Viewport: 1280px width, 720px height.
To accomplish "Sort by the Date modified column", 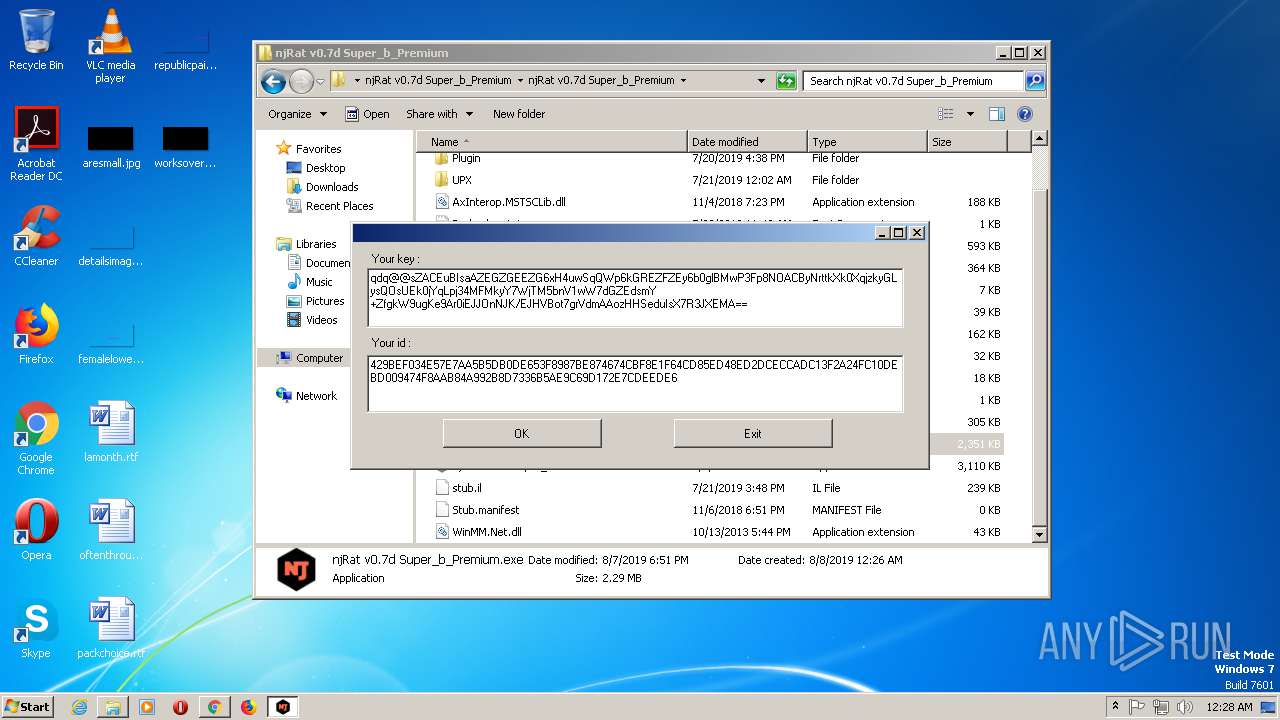I will click(x=747, y=142).
